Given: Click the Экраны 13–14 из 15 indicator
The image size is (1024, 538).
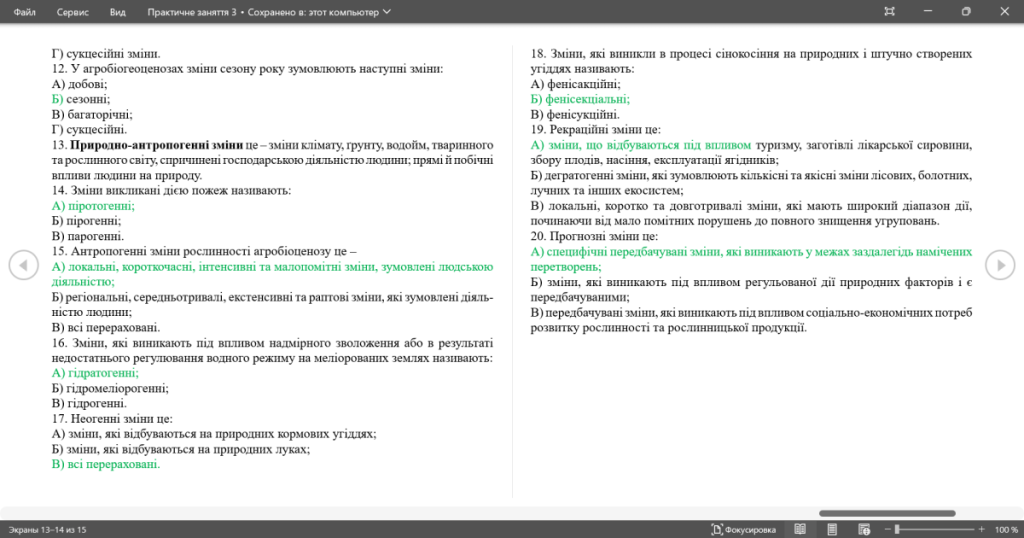Looking at the screenshot, I should click(x=47, y=530).
